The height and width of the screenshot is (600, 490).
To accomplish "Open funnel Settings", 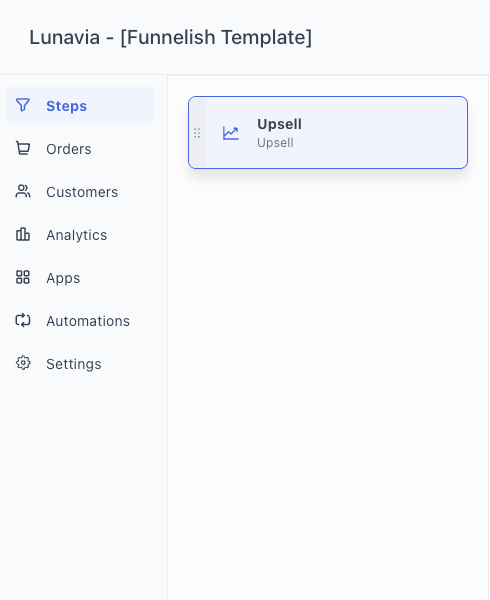I will click(x=80, y=364).
